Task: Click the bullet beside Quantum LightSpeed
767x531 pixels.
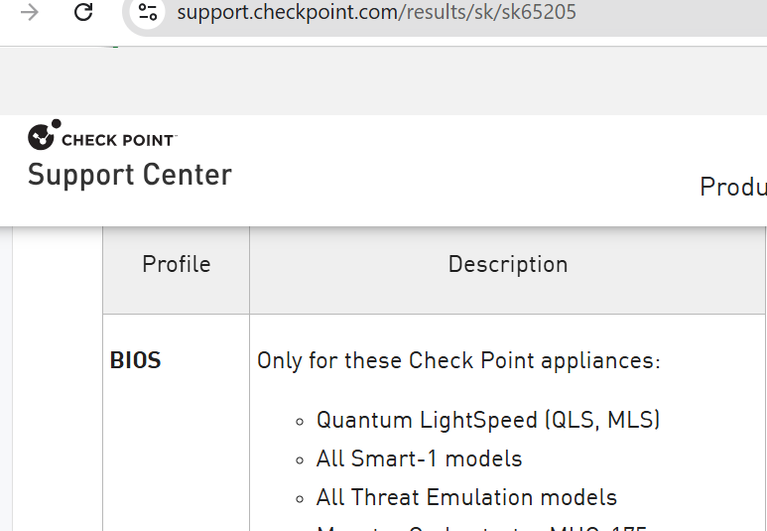Action: tap(300, 422)
